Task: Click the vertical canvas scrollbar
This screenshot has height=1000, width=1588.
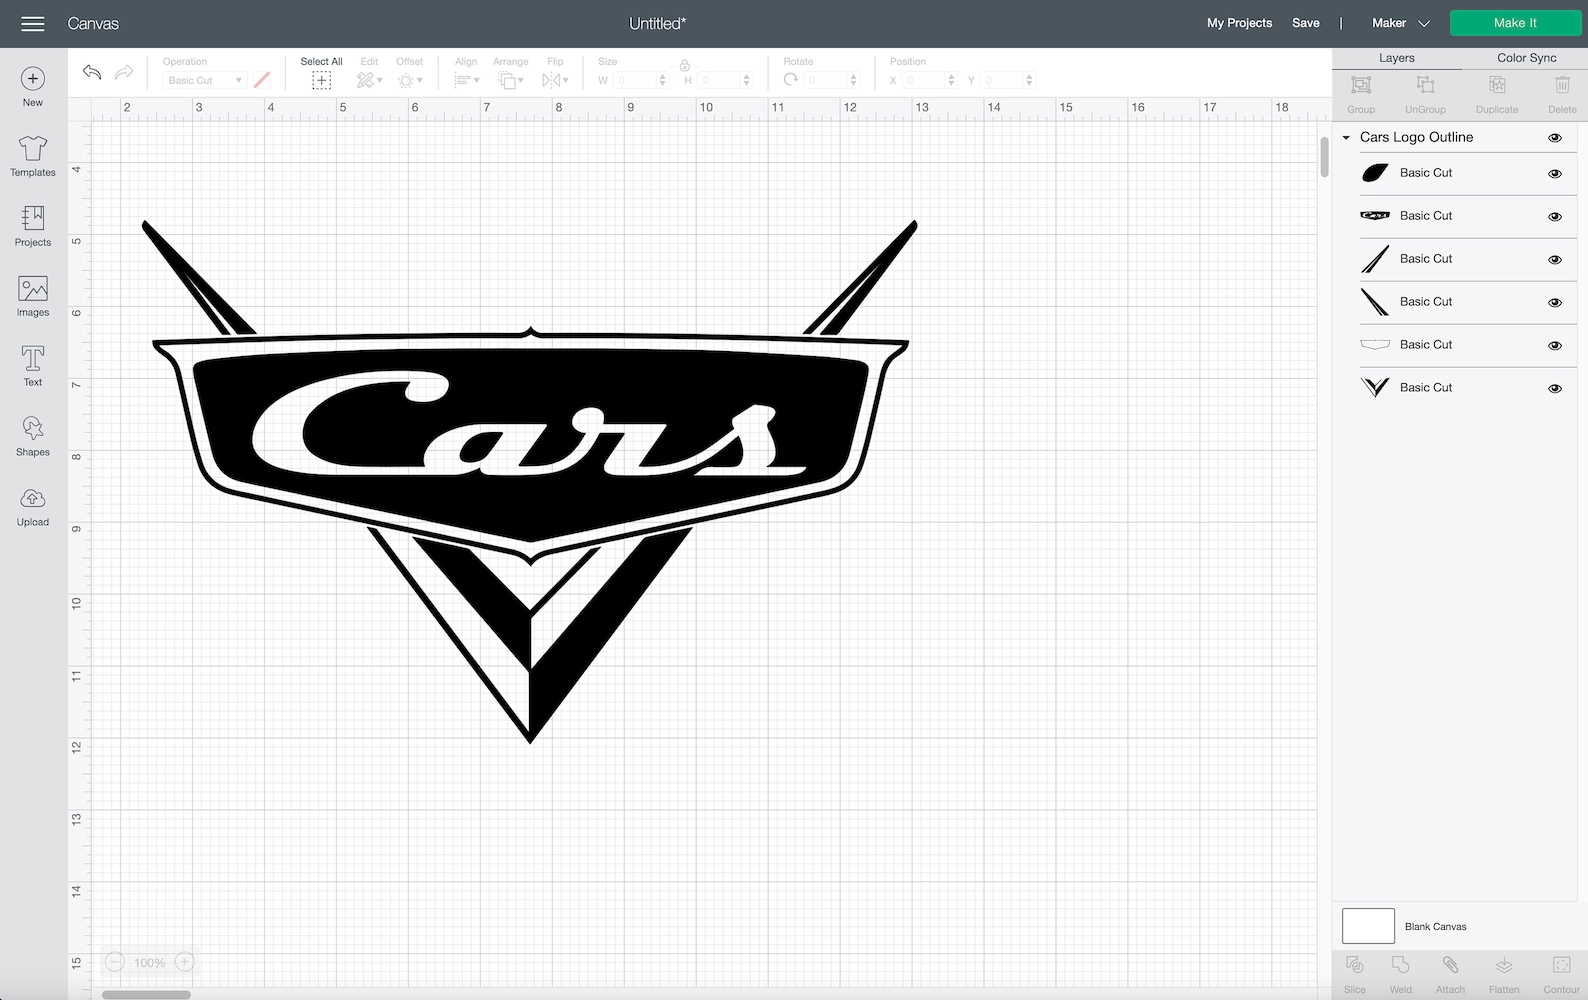Action: tap(1324, 157)
